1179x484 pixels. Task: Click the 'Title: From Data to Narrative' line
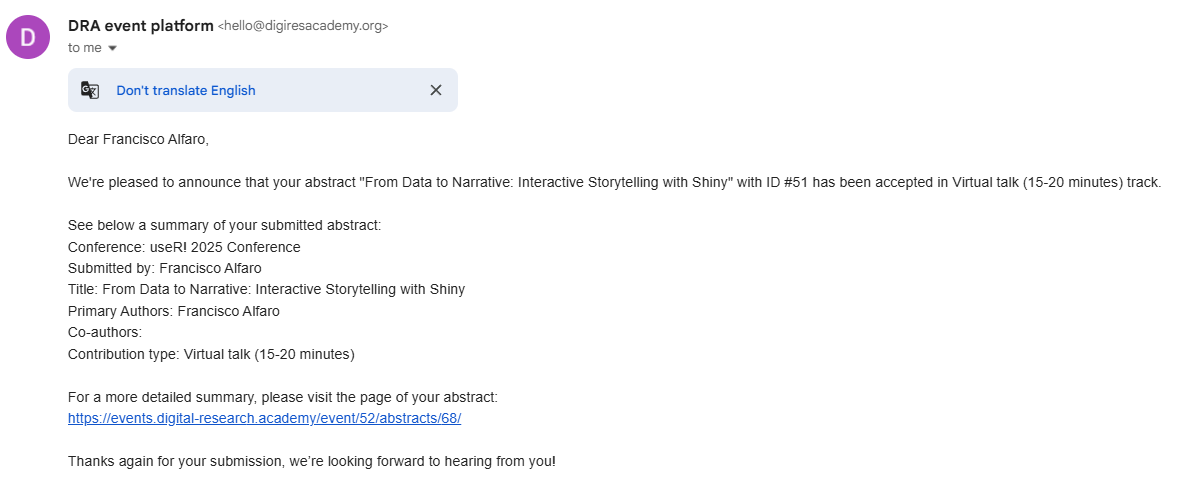266,289
